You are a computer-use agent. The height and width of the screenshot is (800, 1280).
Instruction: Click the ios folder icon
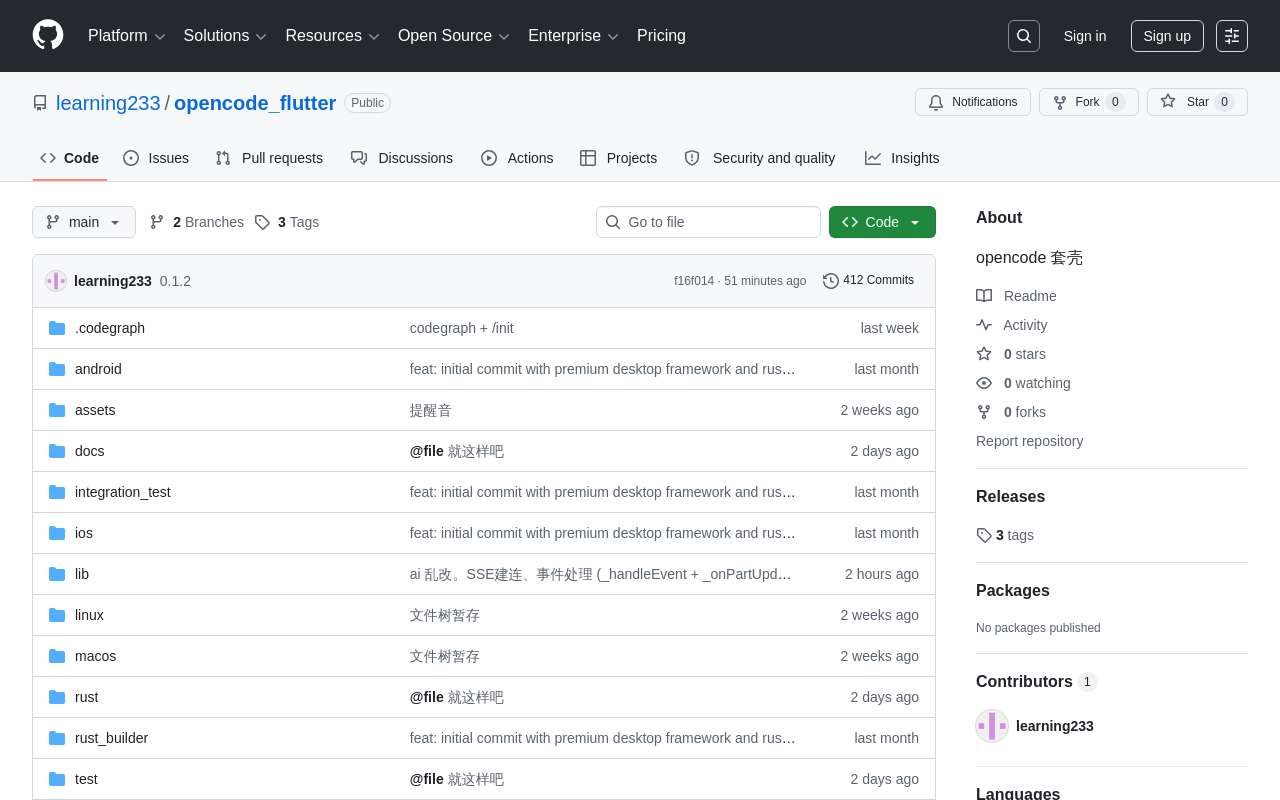[x=57, y=533]
